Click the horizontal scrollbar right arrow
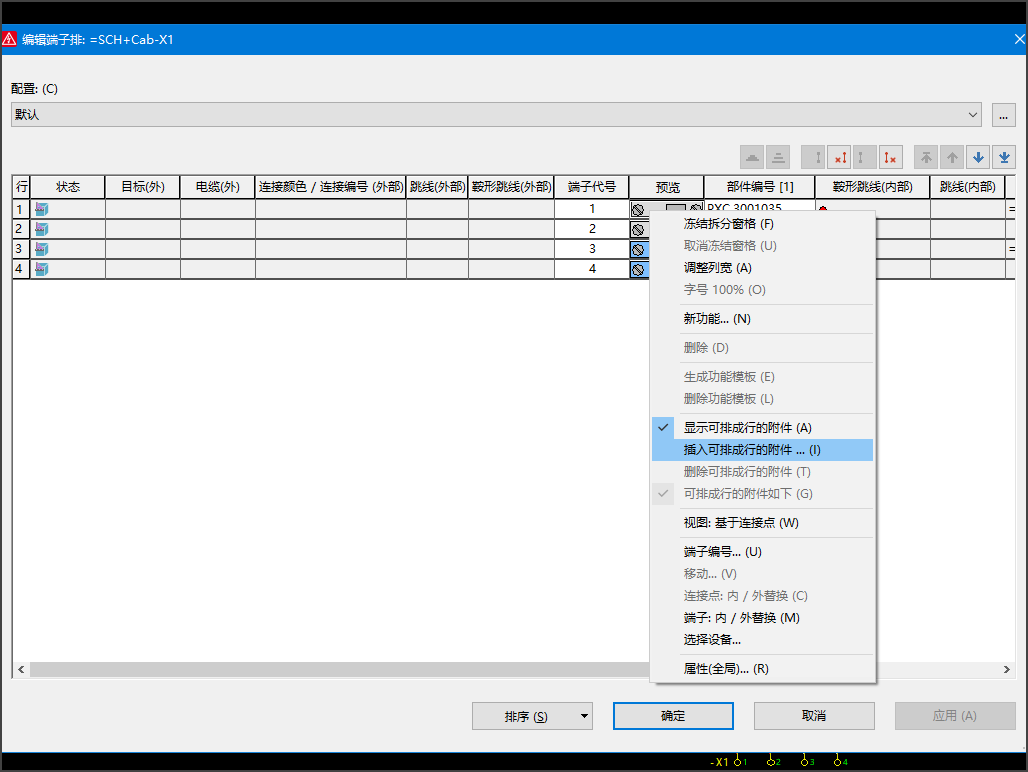The height and width of the screenshot is (772, 1028). point(1006,669)
